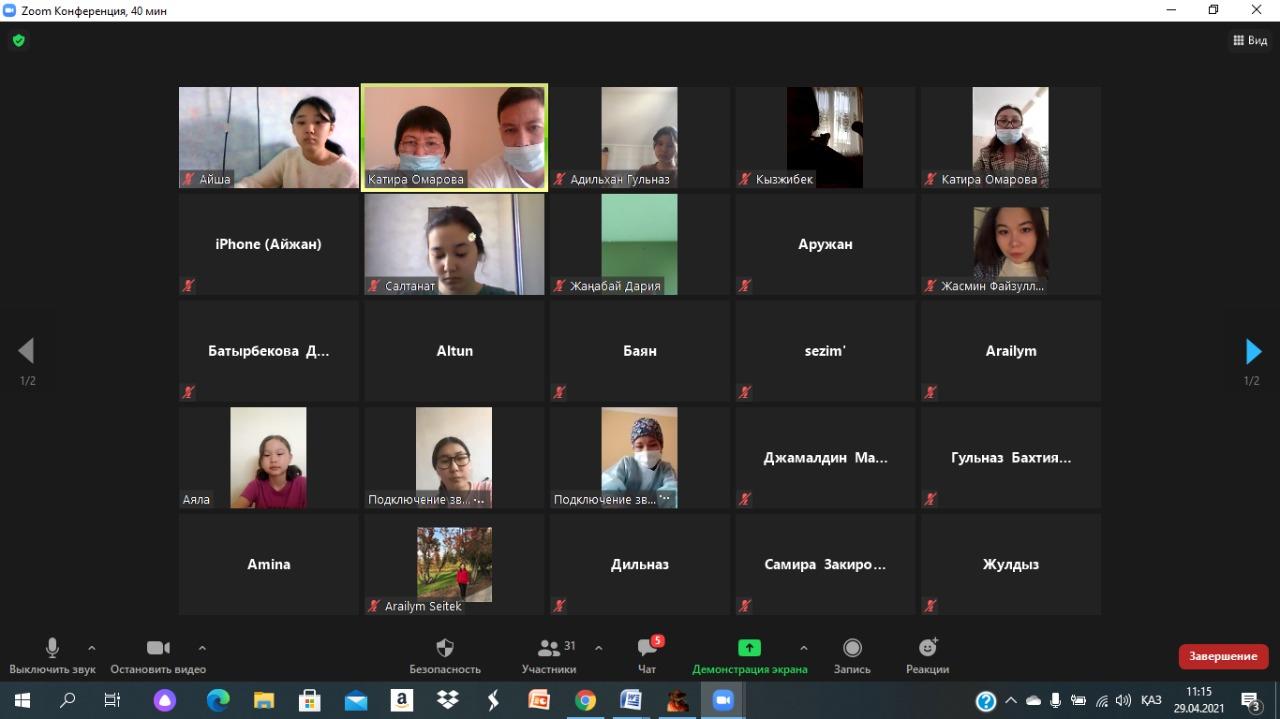Image resolution: width=1280 pixels, height=719 pixels.
Task: Click the green encryption shield icon
Action: click(18, 41)
